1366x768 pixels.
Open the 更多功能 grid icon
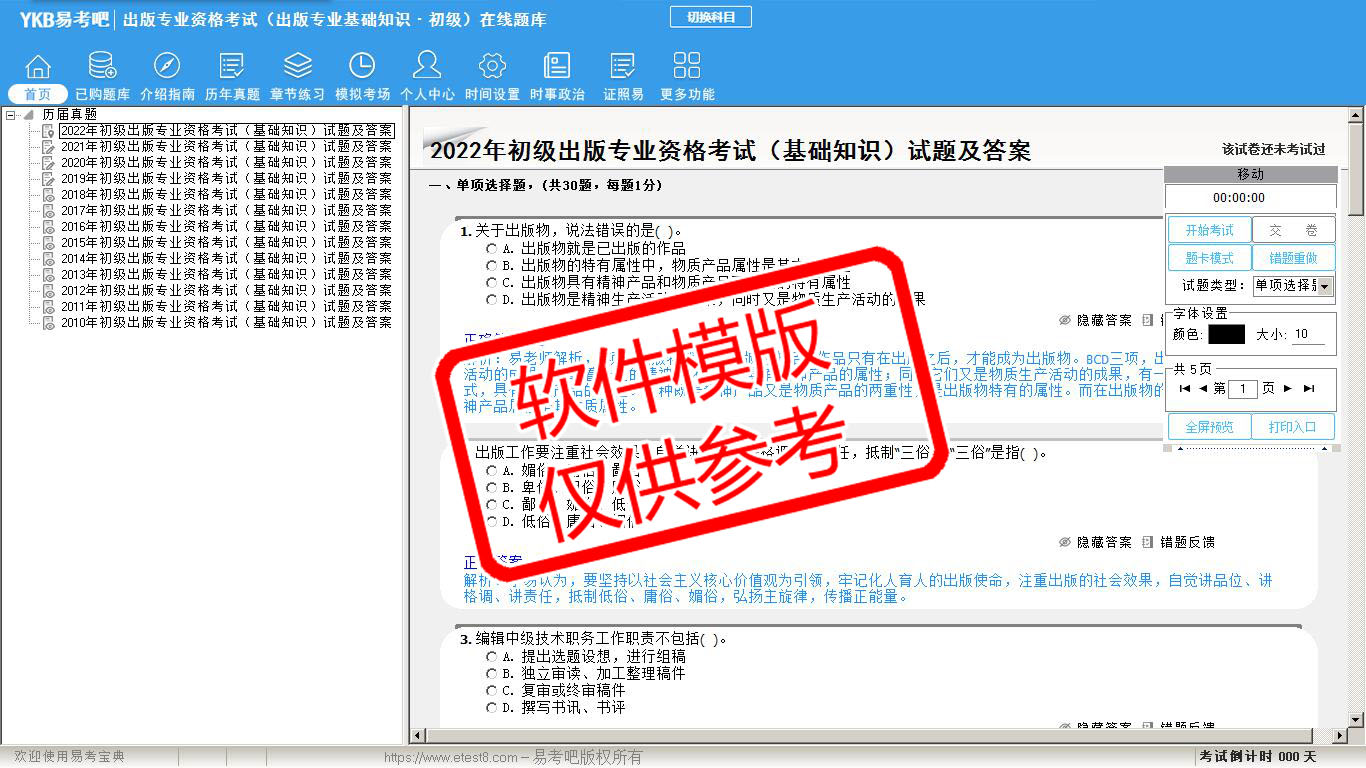pos(687,68)
